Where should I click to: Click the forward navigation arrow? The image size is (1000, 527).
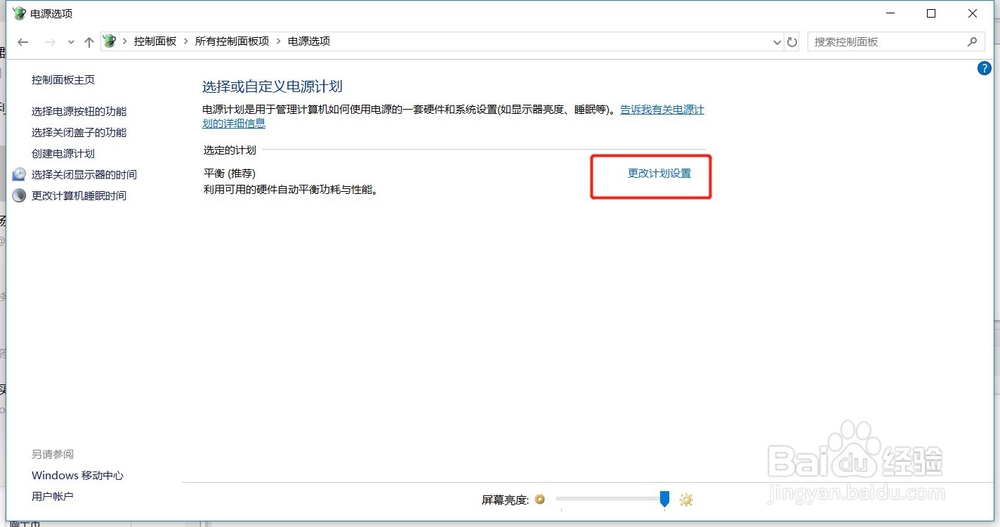click(x=49, y=42)
